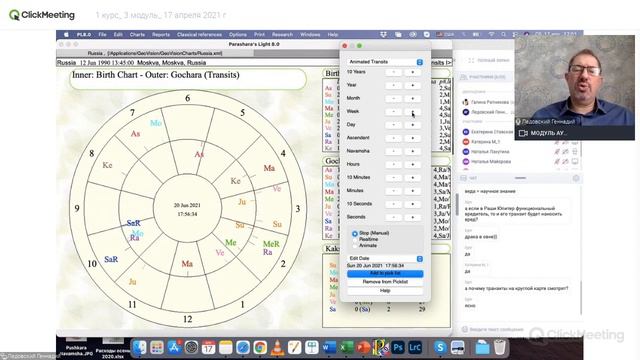Open Spotlight search in menu bar
The width and height of the screenshot is (640, 360).
coord(503,35)
